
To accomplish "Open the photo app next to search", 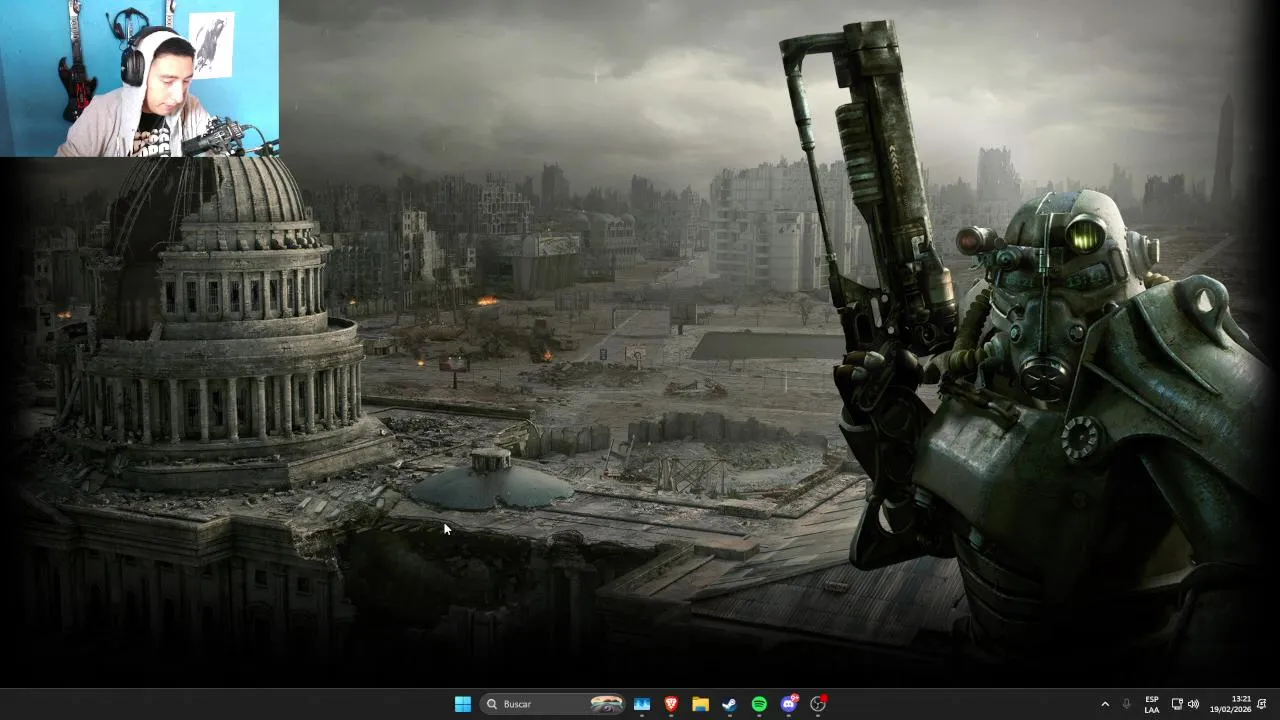I will pos(642,704).
